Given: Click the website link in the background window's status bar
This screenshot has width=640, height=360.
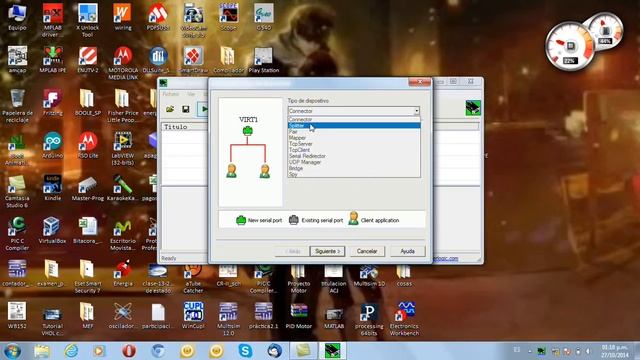Looking at the screenshot, I should click(x=445, y=258).
